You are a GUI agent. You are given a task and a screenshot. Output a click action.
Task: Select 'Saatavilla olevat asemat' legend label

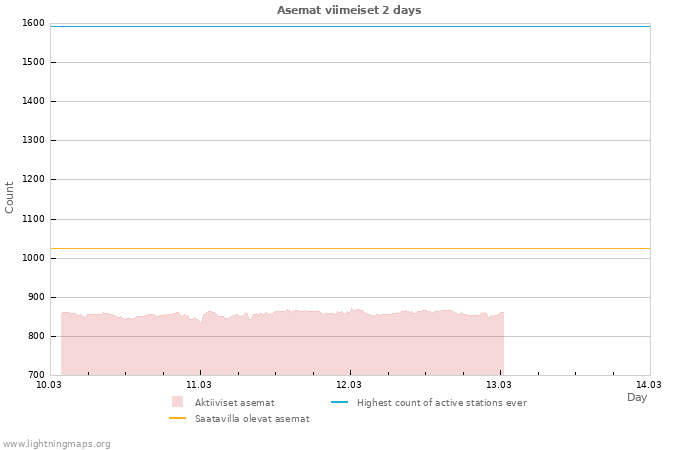(251, 418)
